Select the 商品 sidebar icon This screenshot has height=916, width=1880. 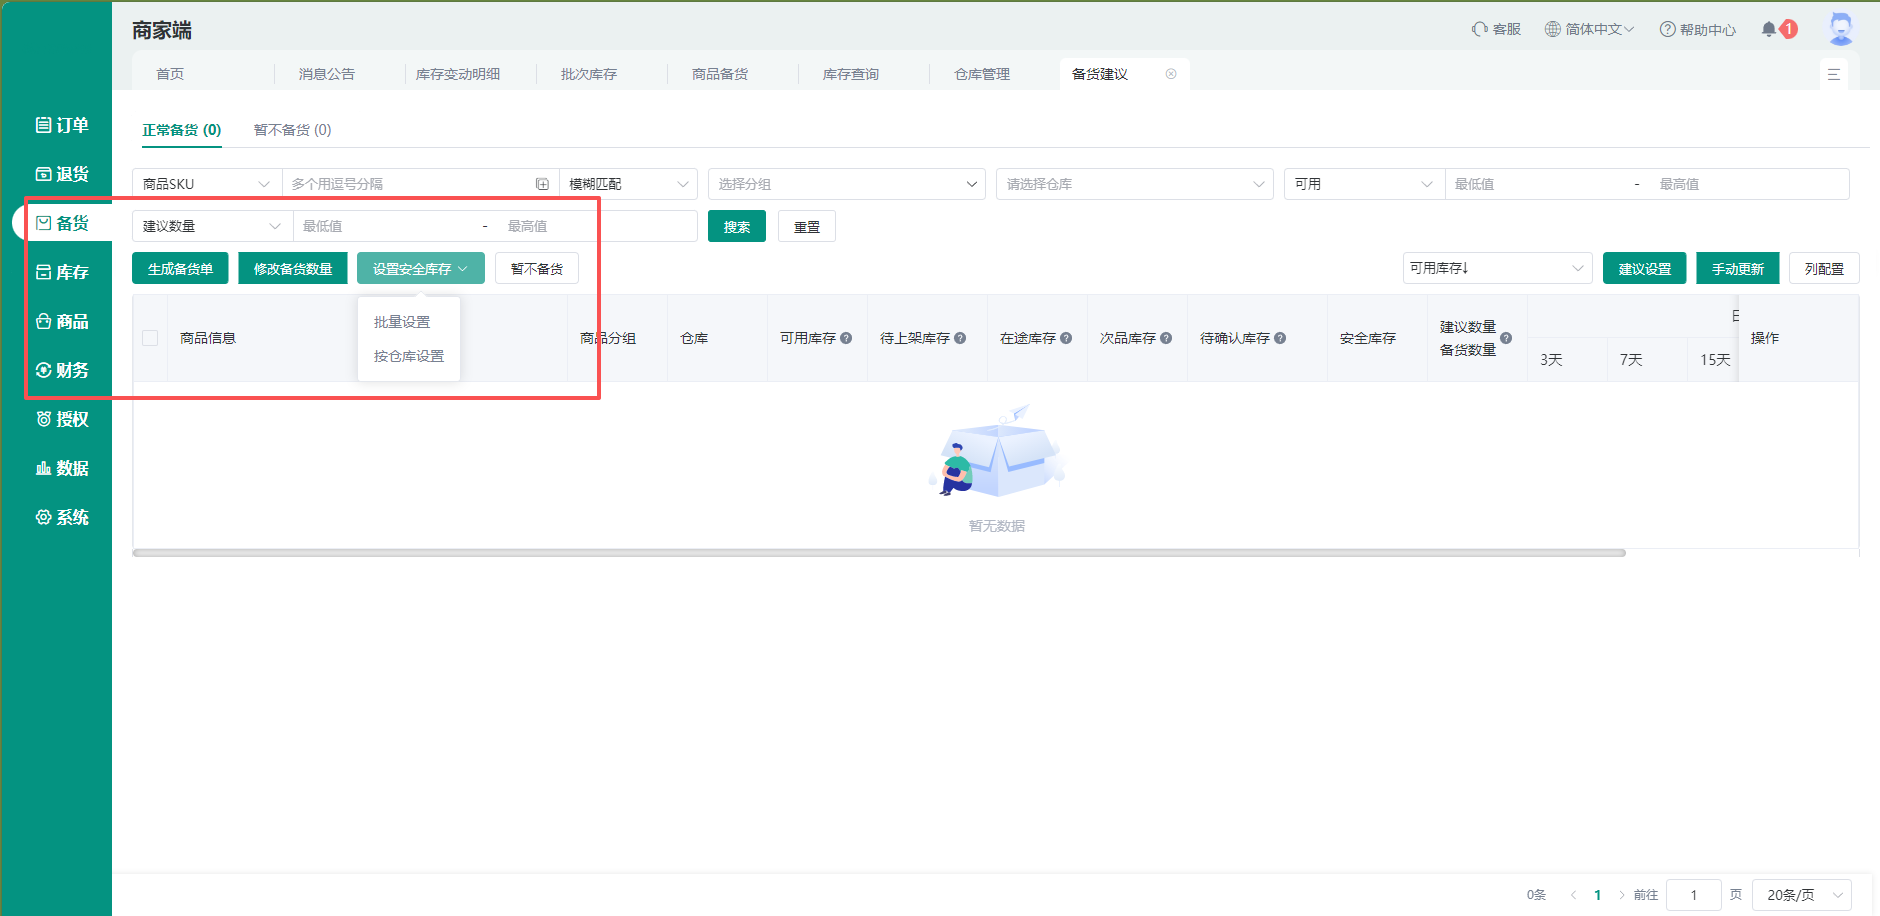pyautogui.click(x=62, y=320)
